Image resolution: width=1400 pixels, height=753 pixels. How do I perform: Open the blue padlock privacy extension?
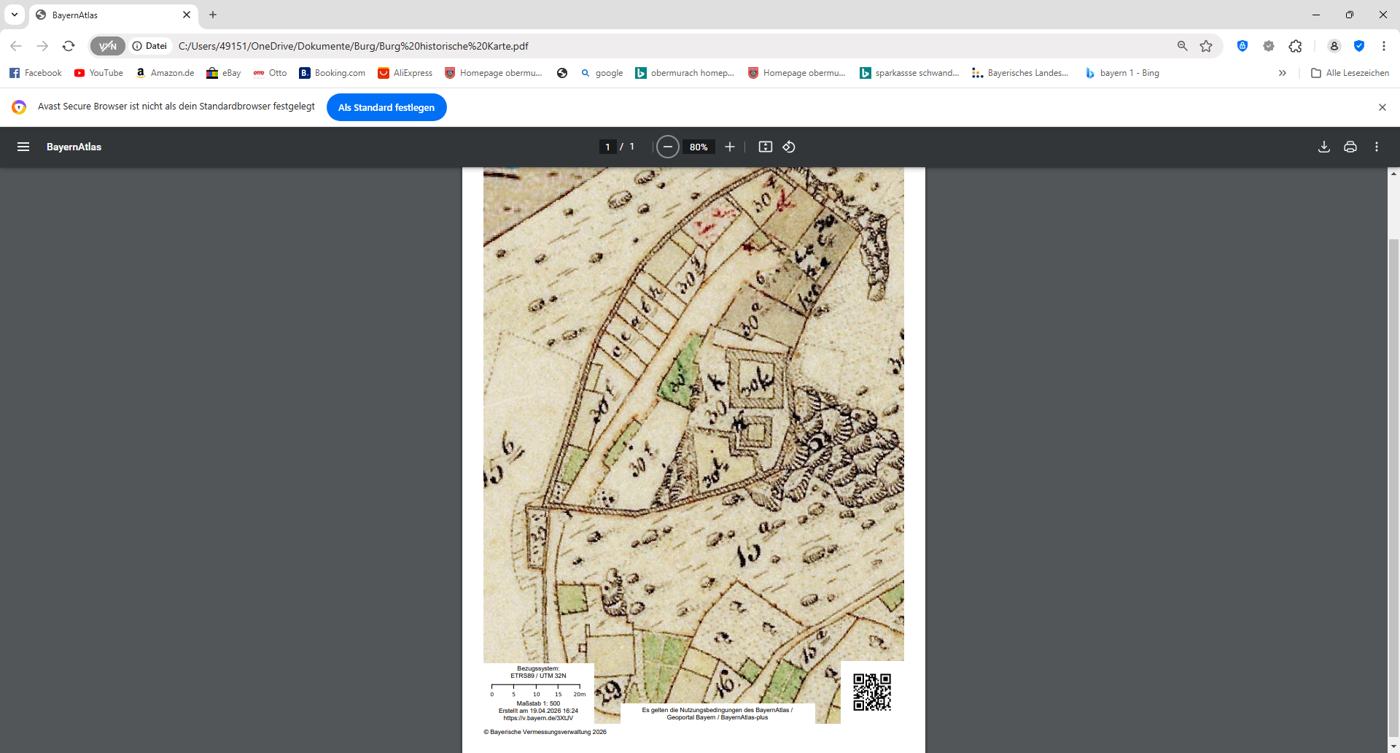(x=1242, y=46)
